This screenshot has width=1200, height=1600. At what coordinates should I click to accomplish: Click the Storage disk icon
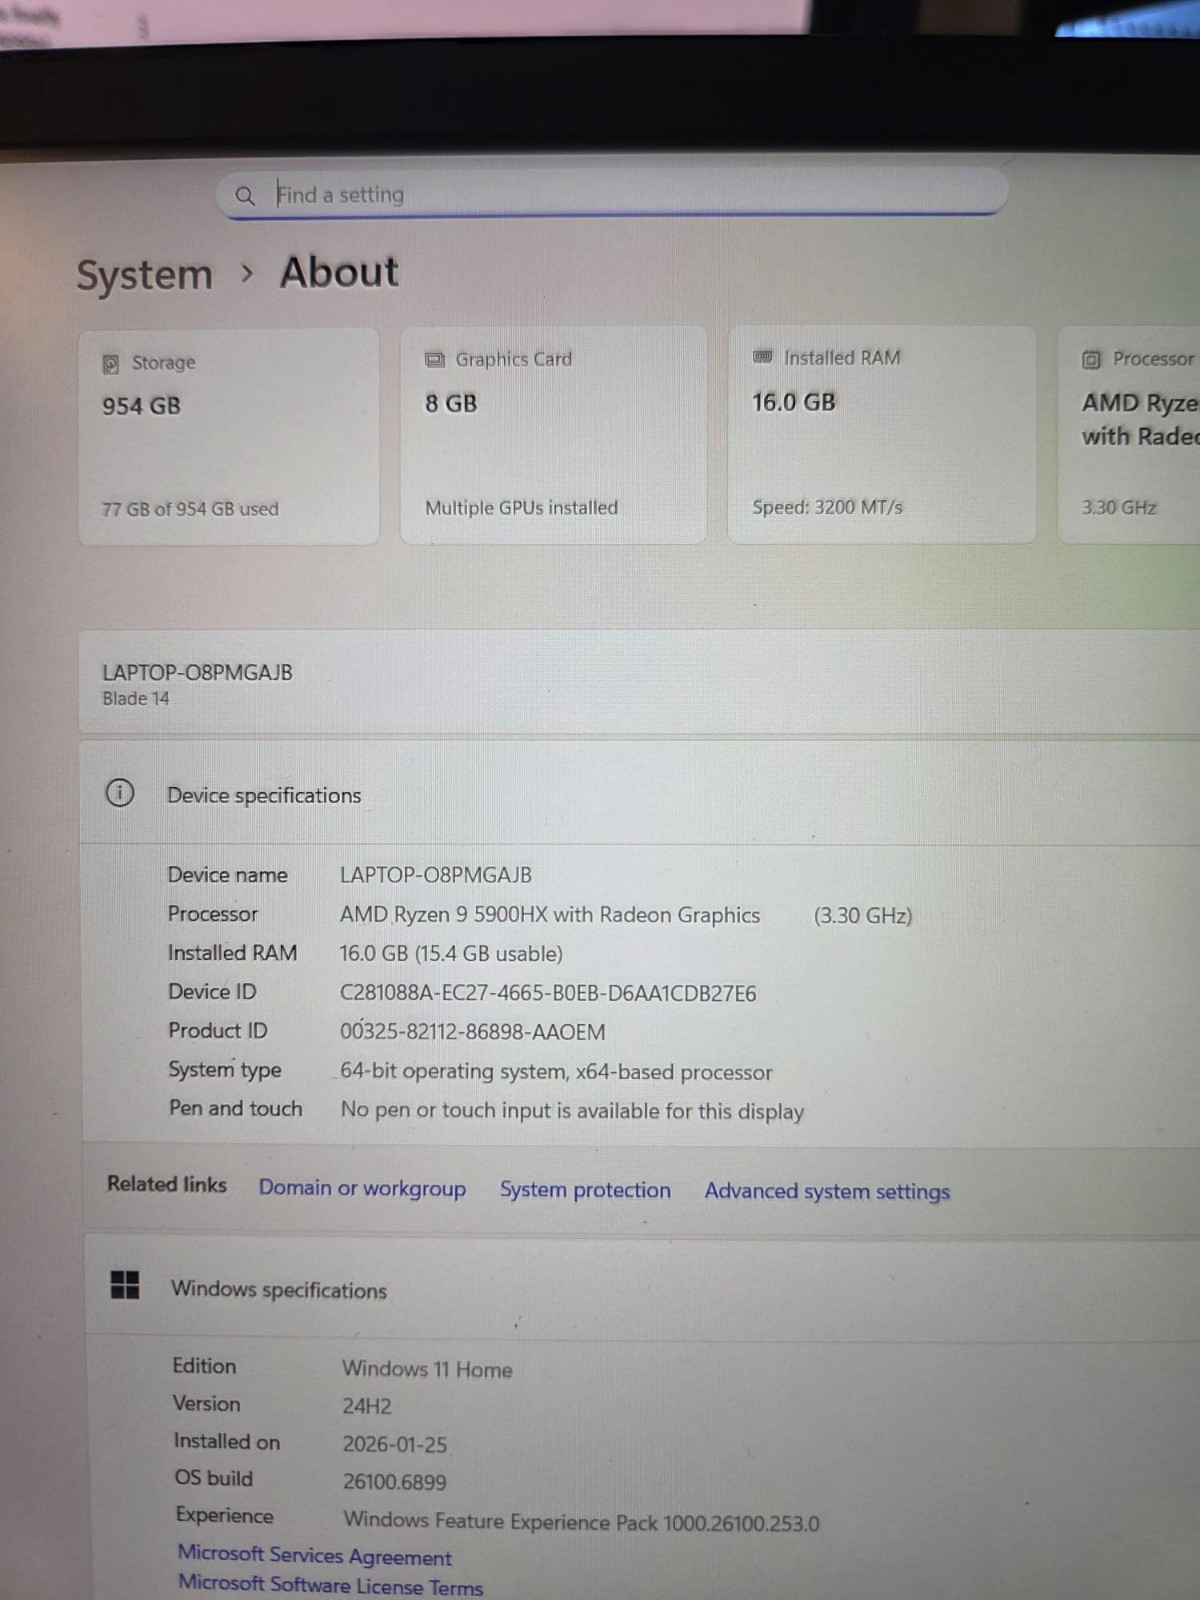click(111, 364)
